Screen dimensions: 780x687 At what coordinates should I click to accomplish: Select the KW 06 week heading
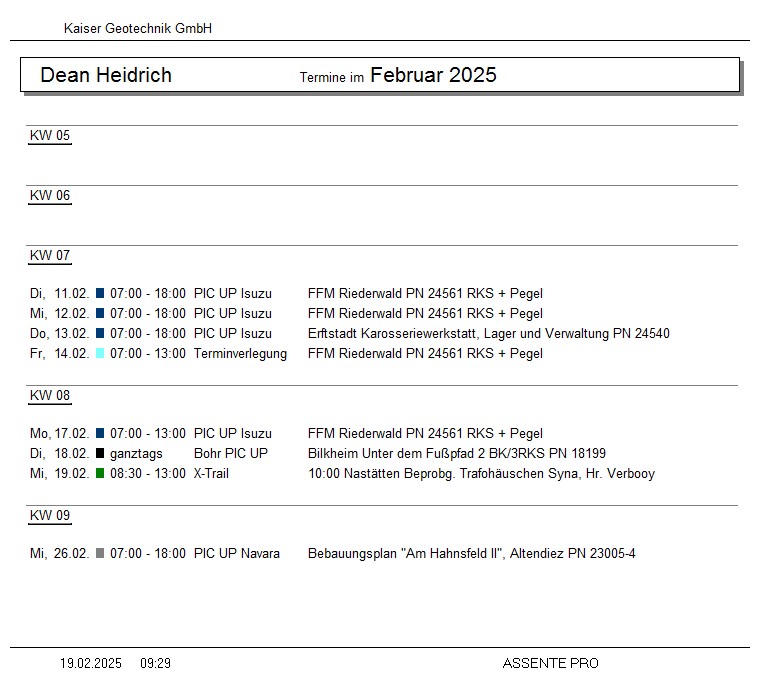[x=50, y=196]
